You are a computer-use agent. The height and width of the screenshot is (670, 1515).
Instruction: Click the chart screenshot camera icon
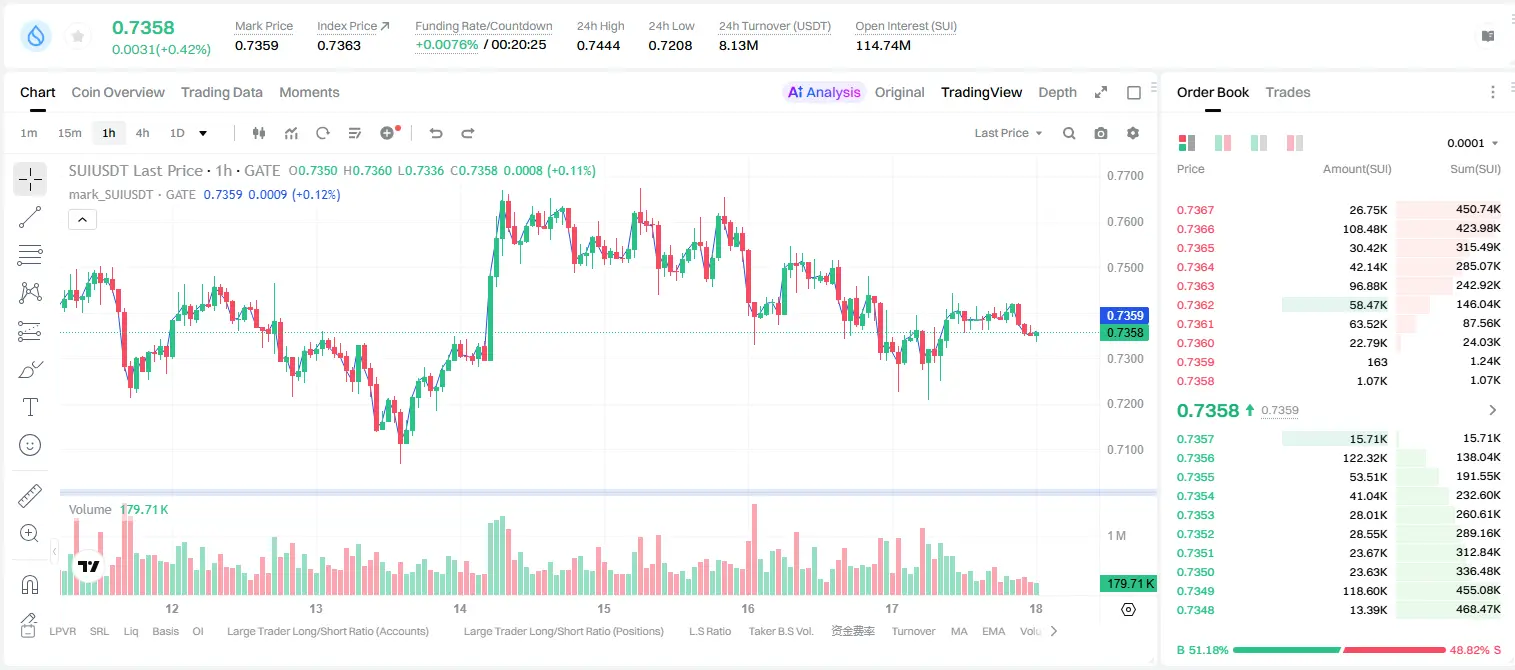click(1101, 133)
